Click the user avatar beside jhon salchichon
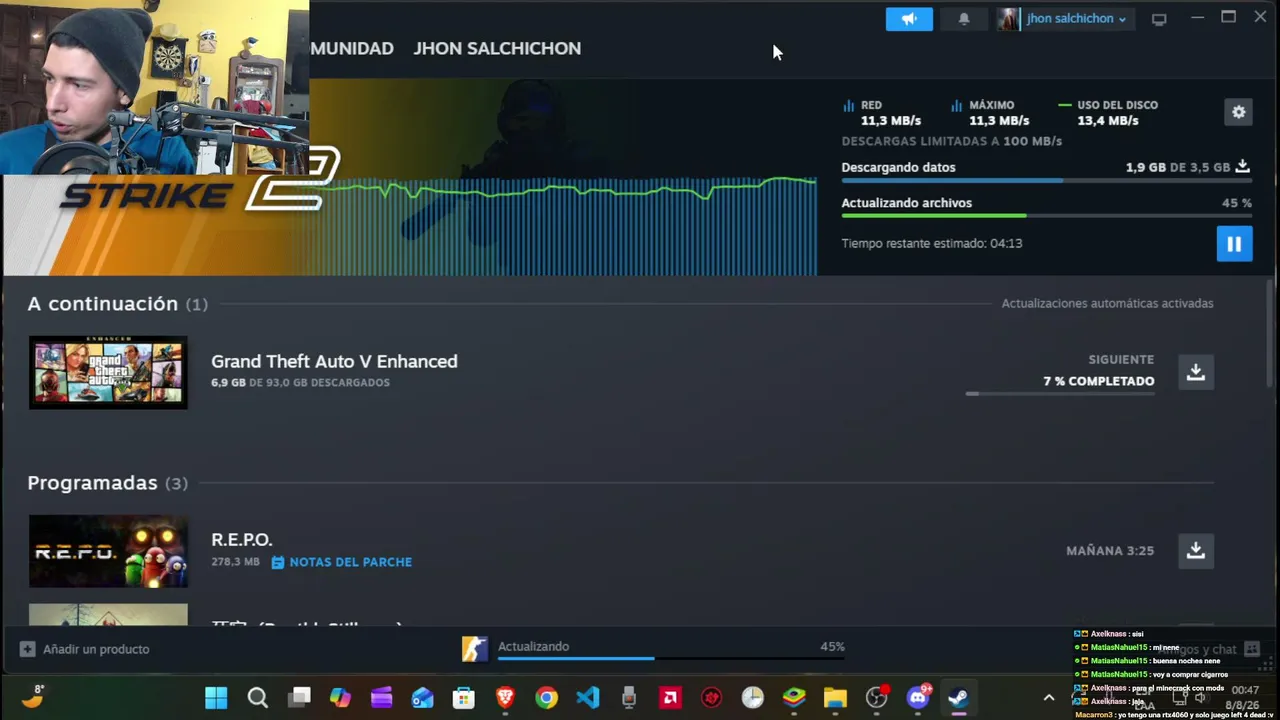 pos(1008,19)
